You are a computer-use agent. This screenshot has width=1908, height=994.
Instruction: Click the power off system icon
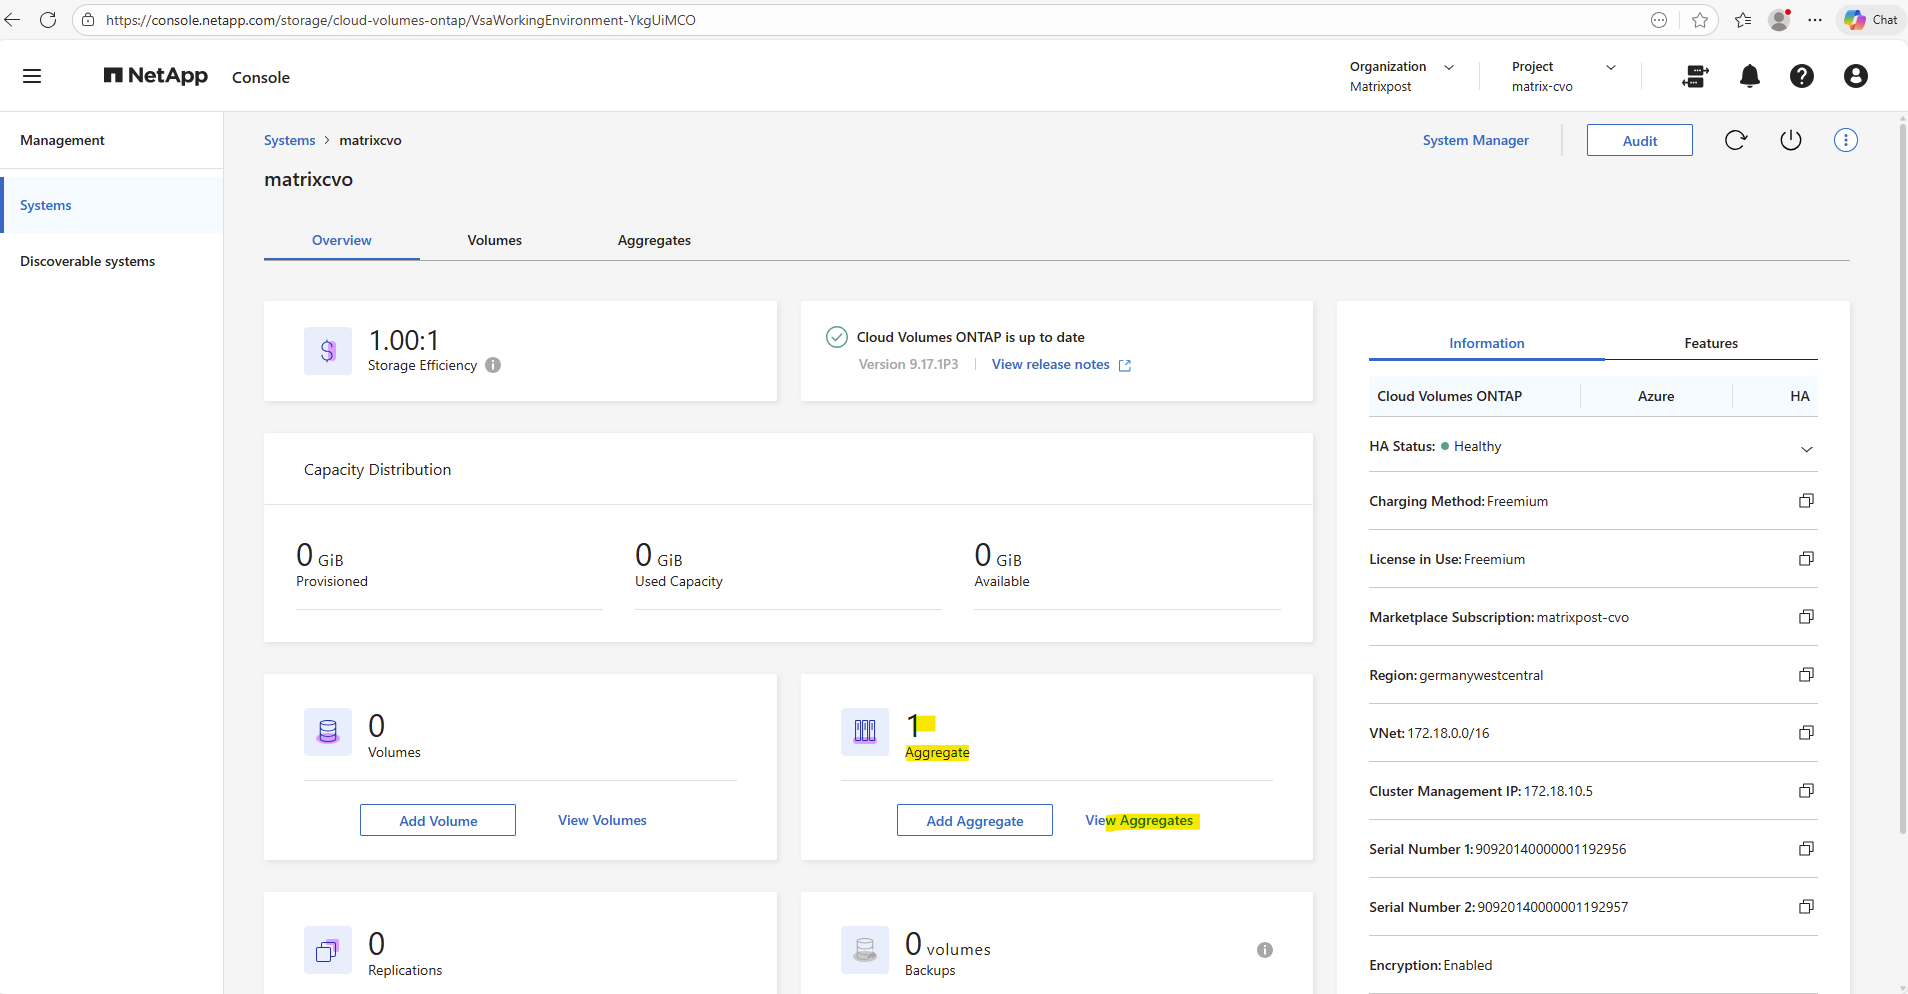(x=1790, y=140)
